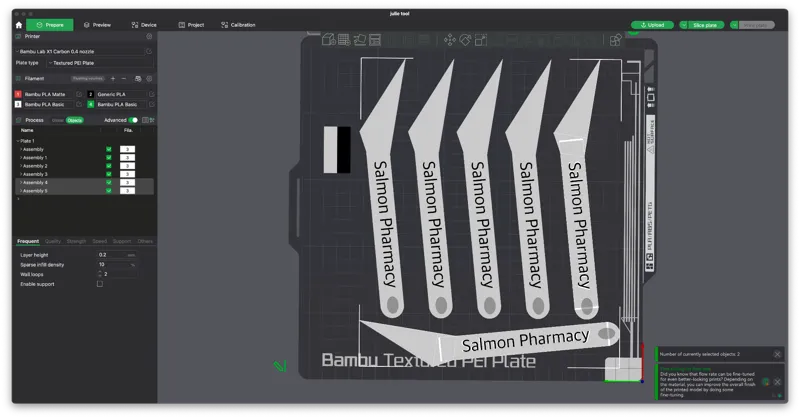Image resolution: width=800 pixels, height=418 pixels.
Task: Open the Strength settings tab
Action: click(77, 241)
